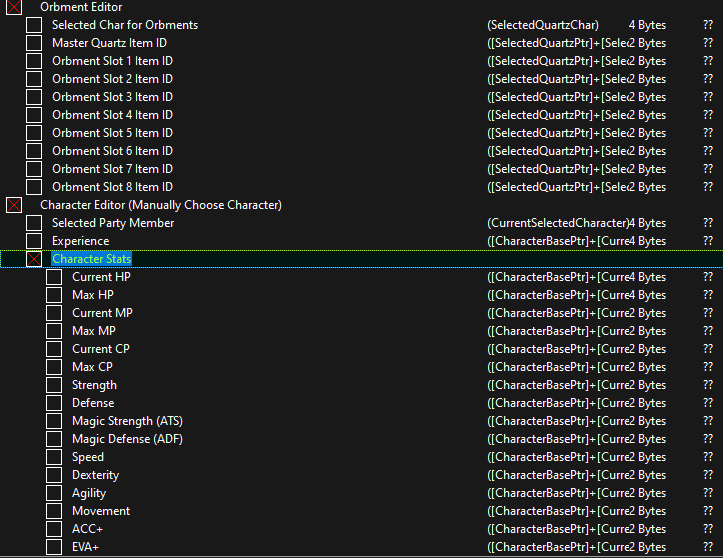Image resolution: width=723 pixels, height=558 pixels.
Task: Select the Selected Char for Orbments description
Action: [x=125, y=25]
